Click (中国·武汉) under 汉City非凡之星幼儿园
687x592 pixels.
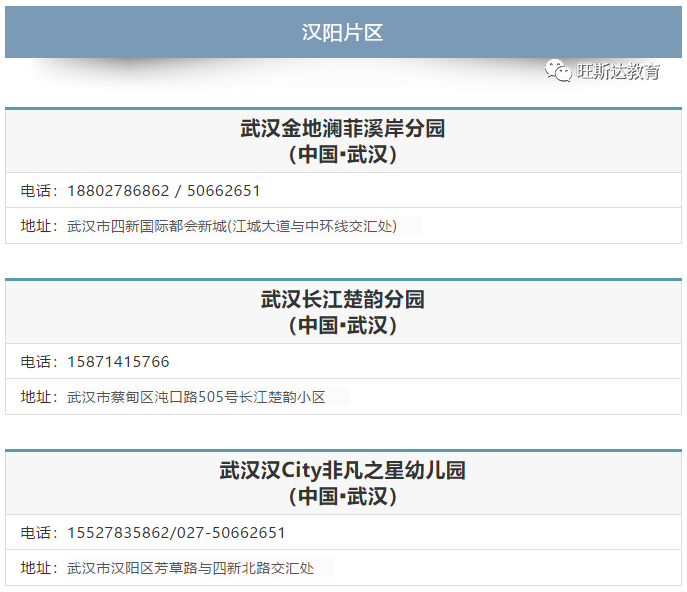pyautogui.click(x=343, y=496)
